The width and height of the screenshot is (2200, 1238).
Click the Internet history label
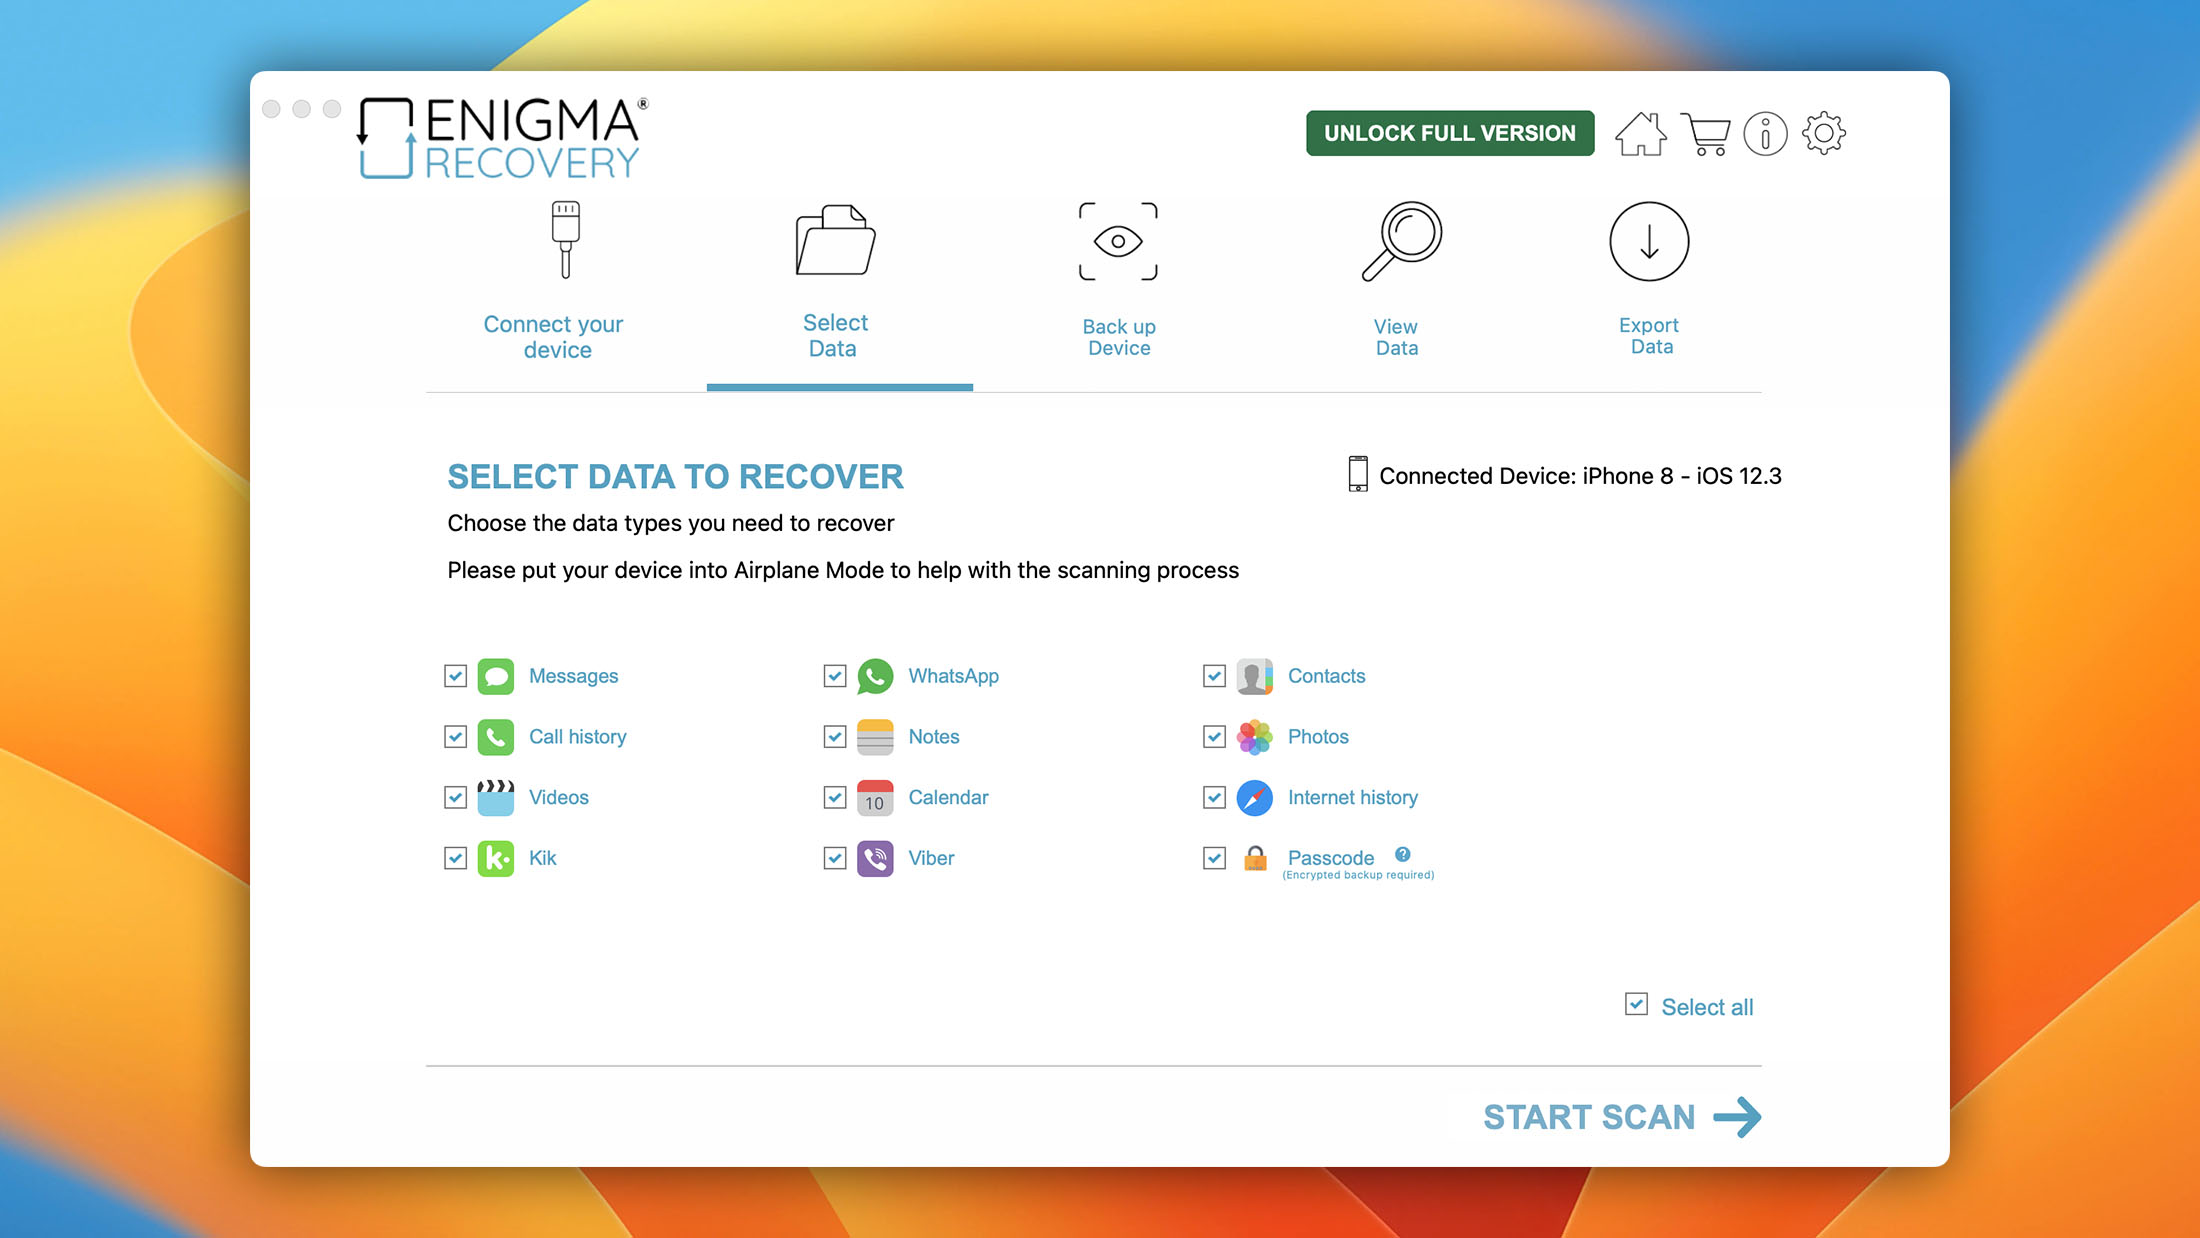[1353, 797]
